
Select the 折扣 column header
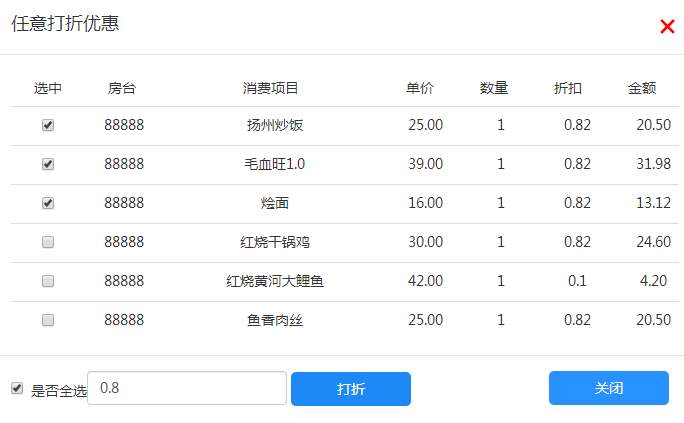point(568,89)
